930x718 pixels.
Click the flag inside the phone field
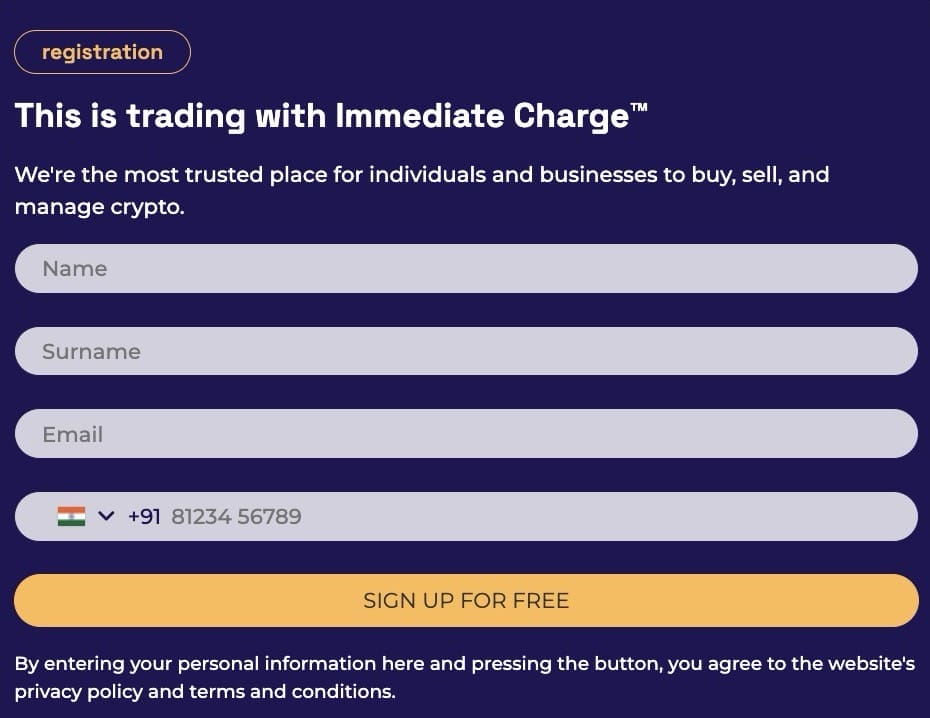69,516
